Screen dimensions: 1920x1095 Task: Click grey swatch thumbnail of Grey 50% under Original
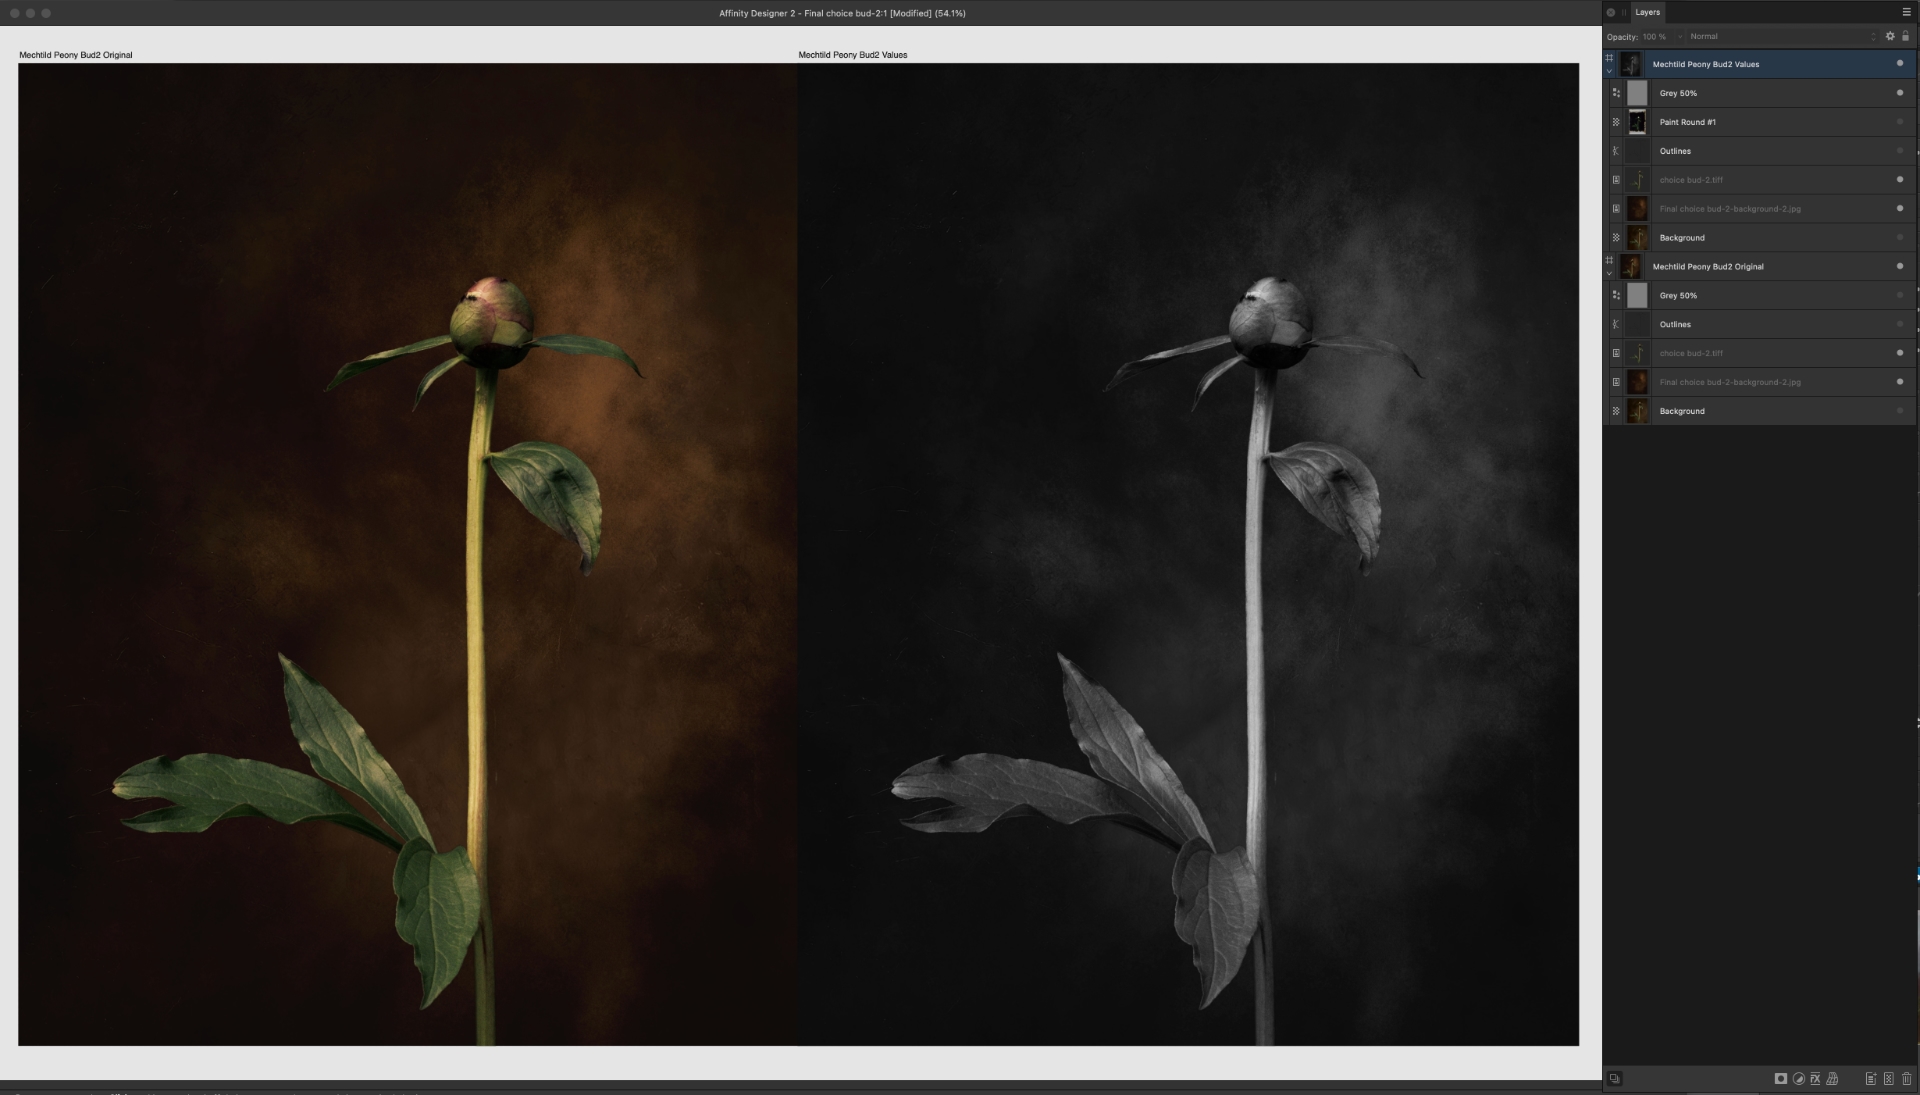[x=1637, y=295]
